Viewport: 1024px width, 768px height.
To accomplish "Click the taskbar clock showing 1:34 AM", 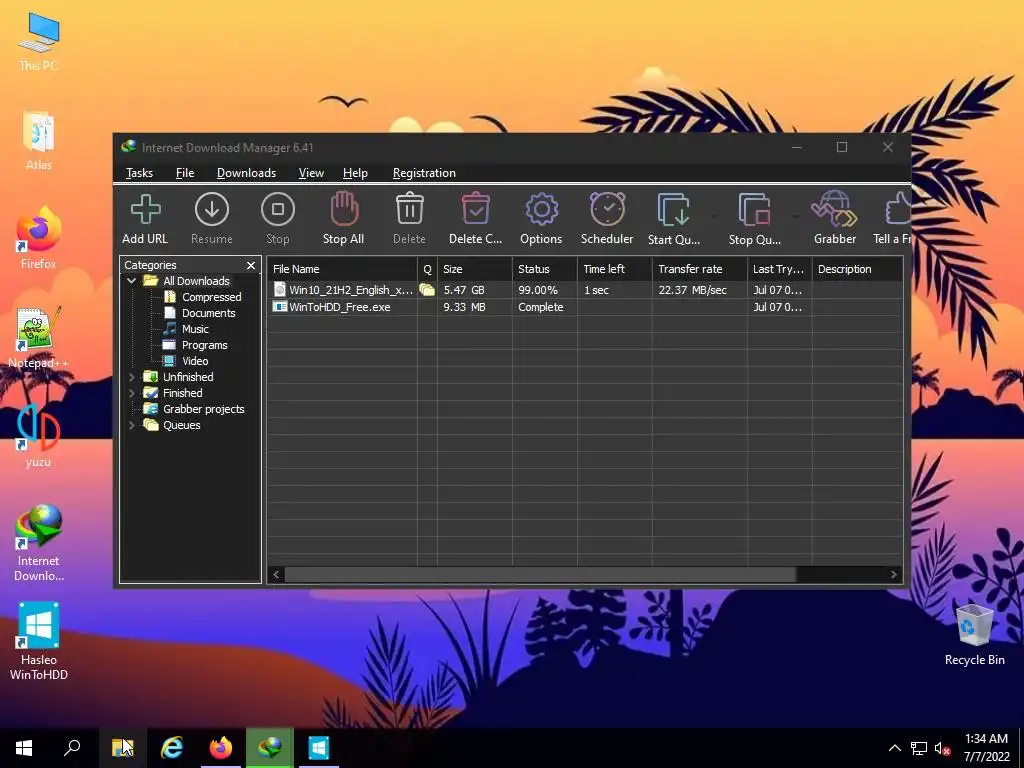I will coord(986,748).
